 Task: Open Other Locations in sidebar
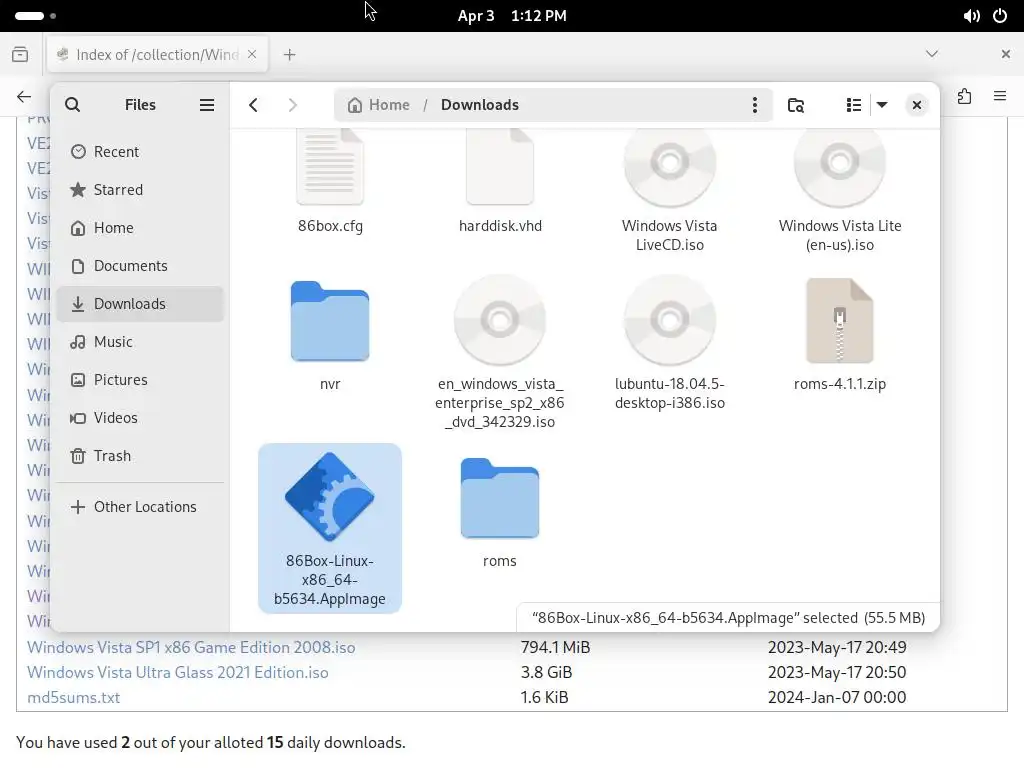coord(140,507)
